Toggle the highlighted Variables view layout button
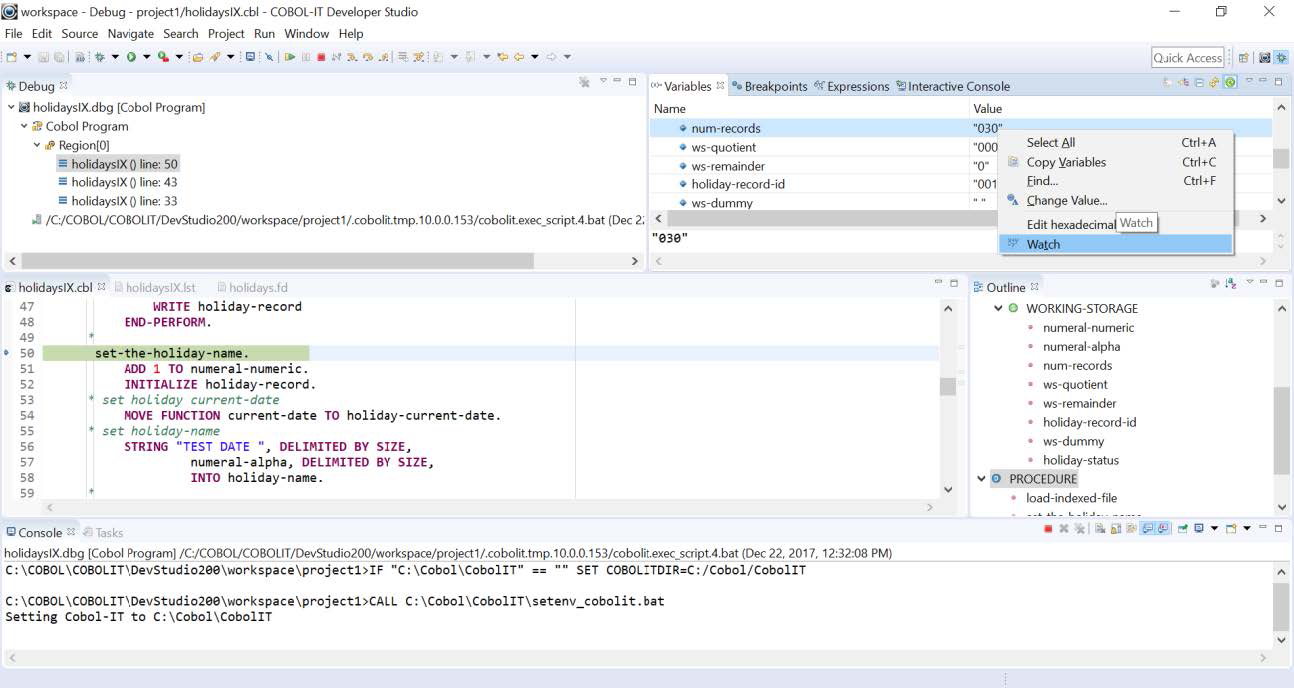The height and width of the screenshot is (688, 1294). [1230, 82]
